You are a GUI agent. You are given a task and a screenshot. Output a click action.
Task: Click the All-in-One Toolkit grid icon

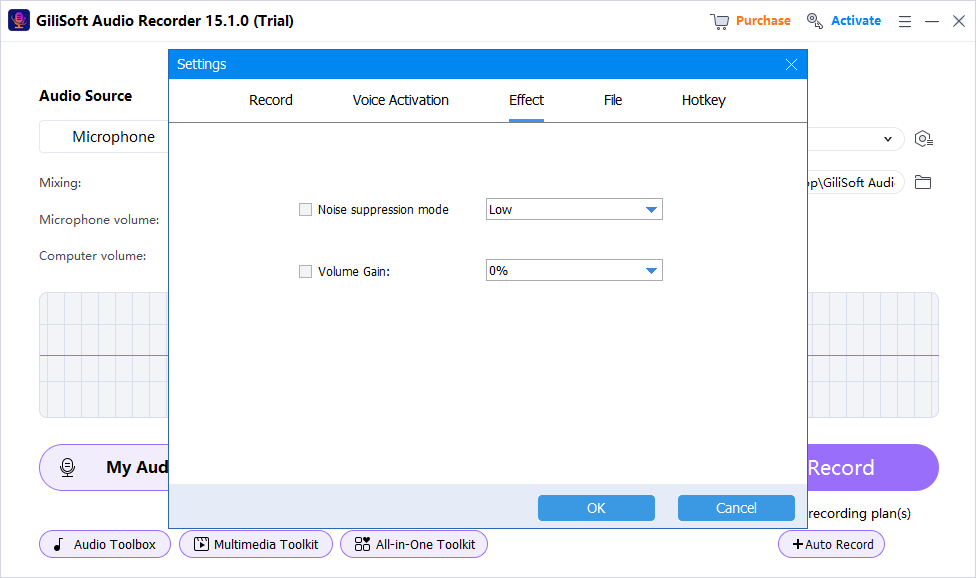[x=362, y=544]
